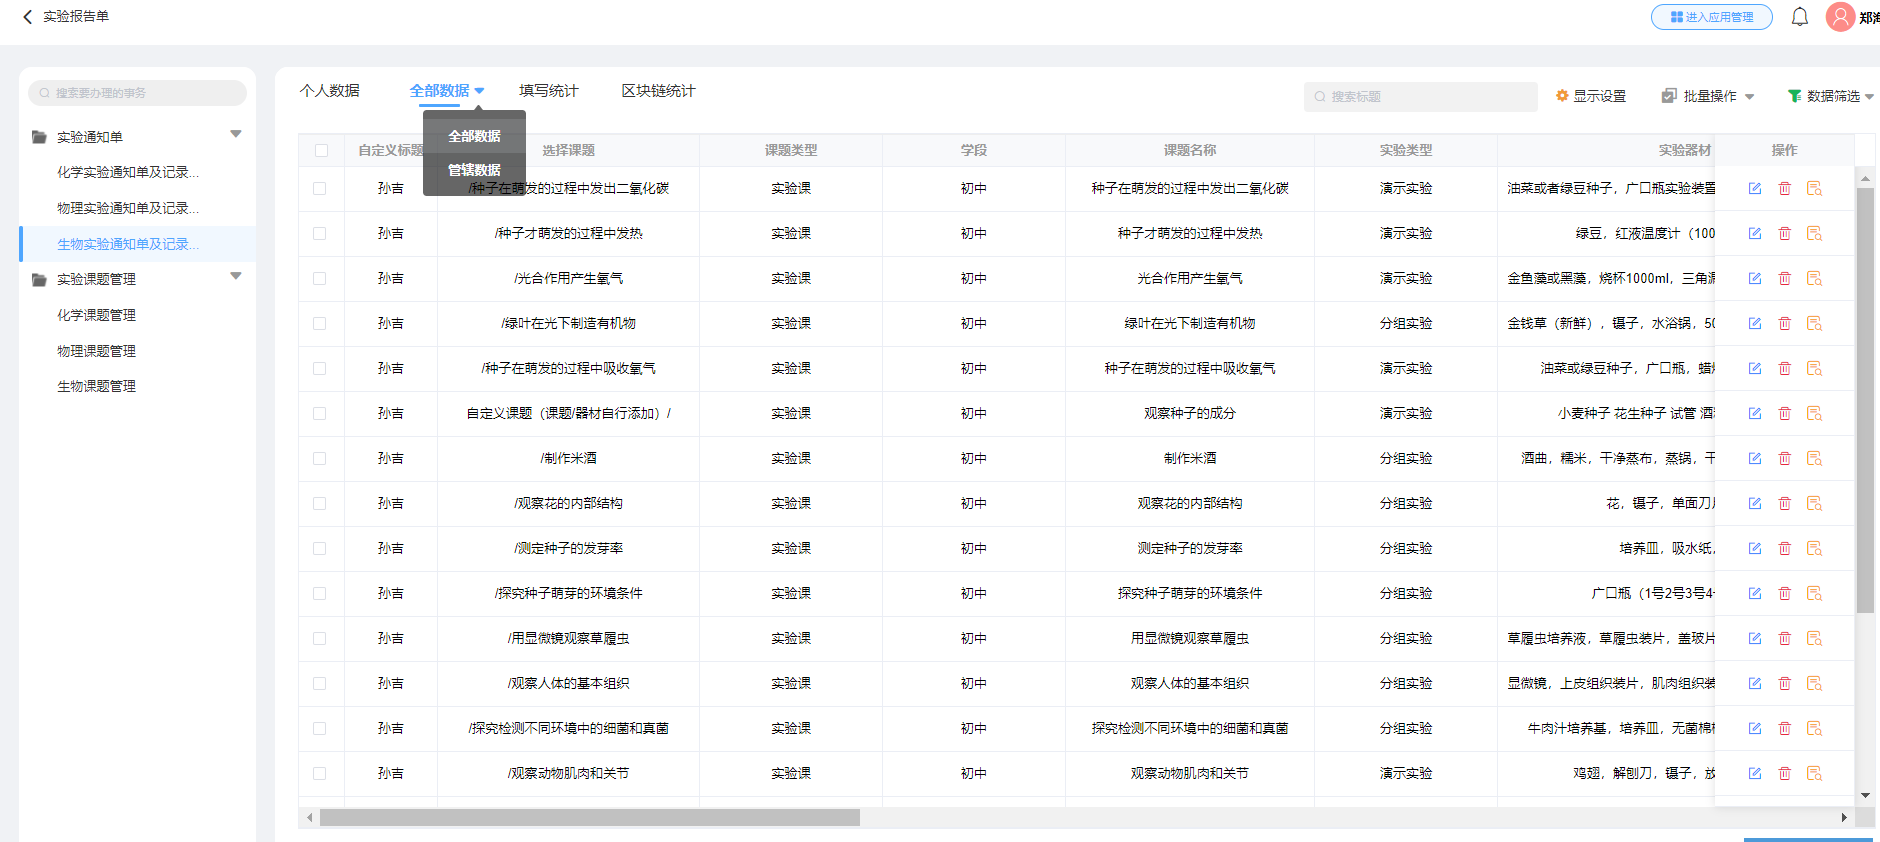Open 化学课题管理 in the sidebar
Viewport: 1880px width, 842px height.
pos(96,315)
